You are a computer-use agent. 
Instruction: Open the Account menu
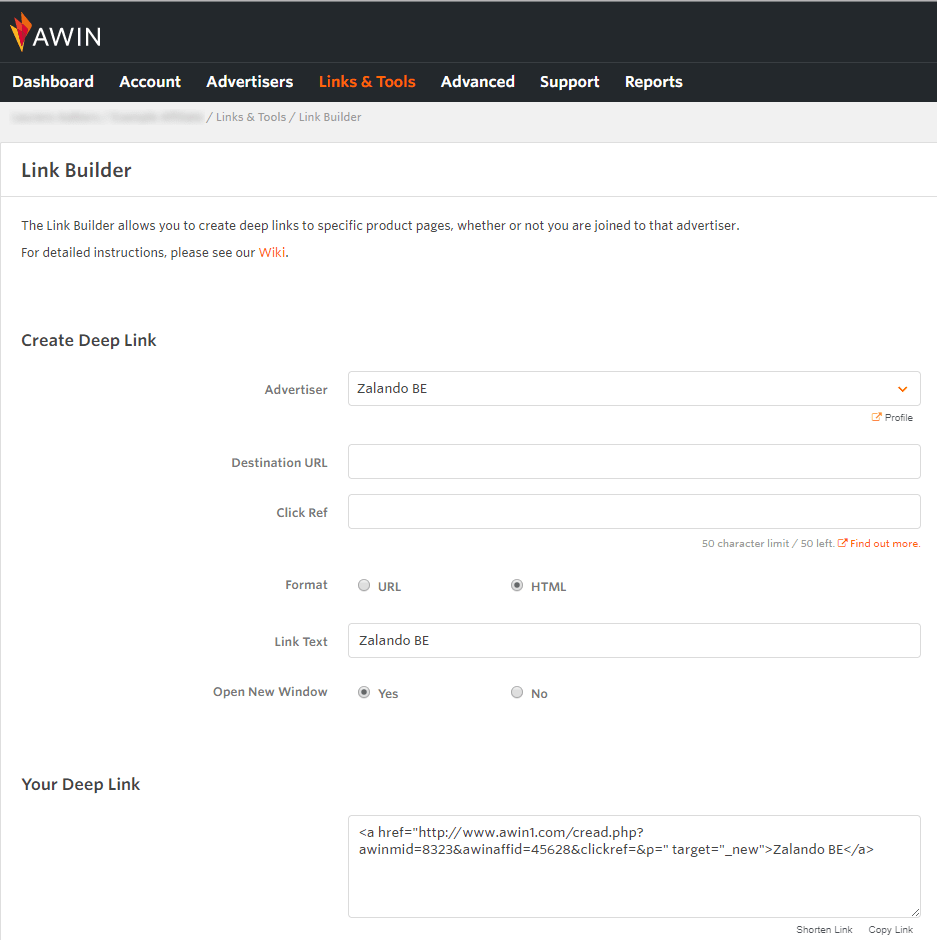point(150,82)
